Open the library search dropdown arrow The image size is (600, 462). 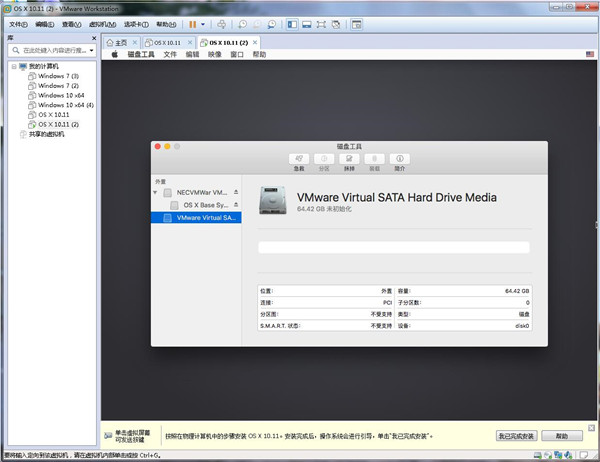tap(91, 50)
